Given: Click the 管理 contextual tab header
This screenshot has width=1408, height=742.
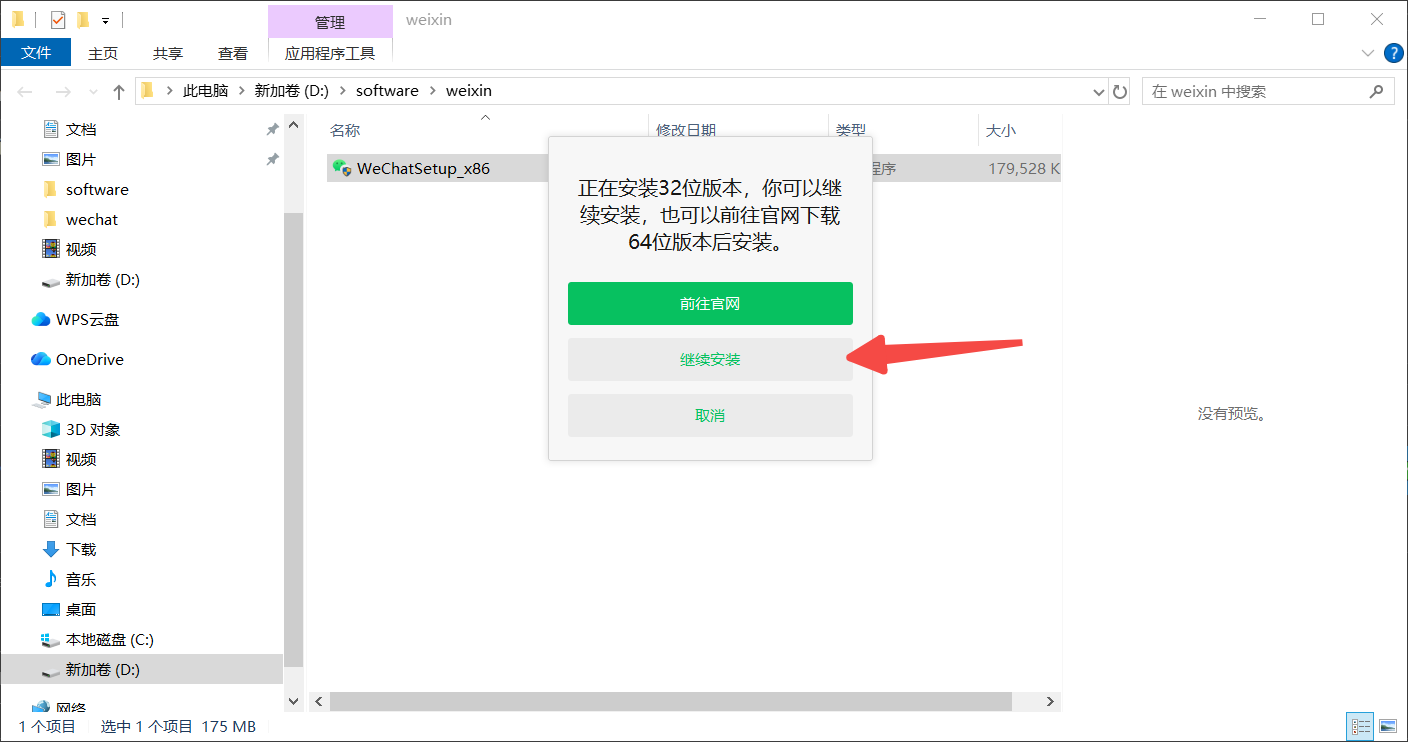Looking at the screenshot, I should 330,21.
